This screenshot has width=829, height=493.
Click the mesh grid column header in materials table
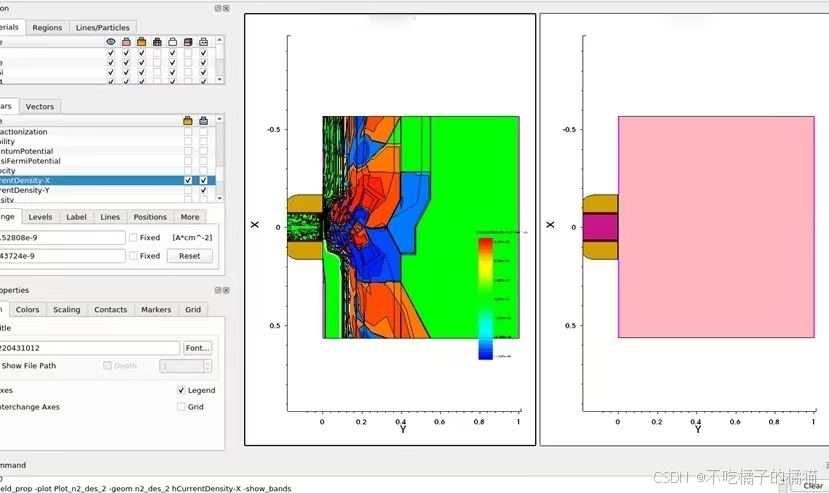click(x=157, y=41)
